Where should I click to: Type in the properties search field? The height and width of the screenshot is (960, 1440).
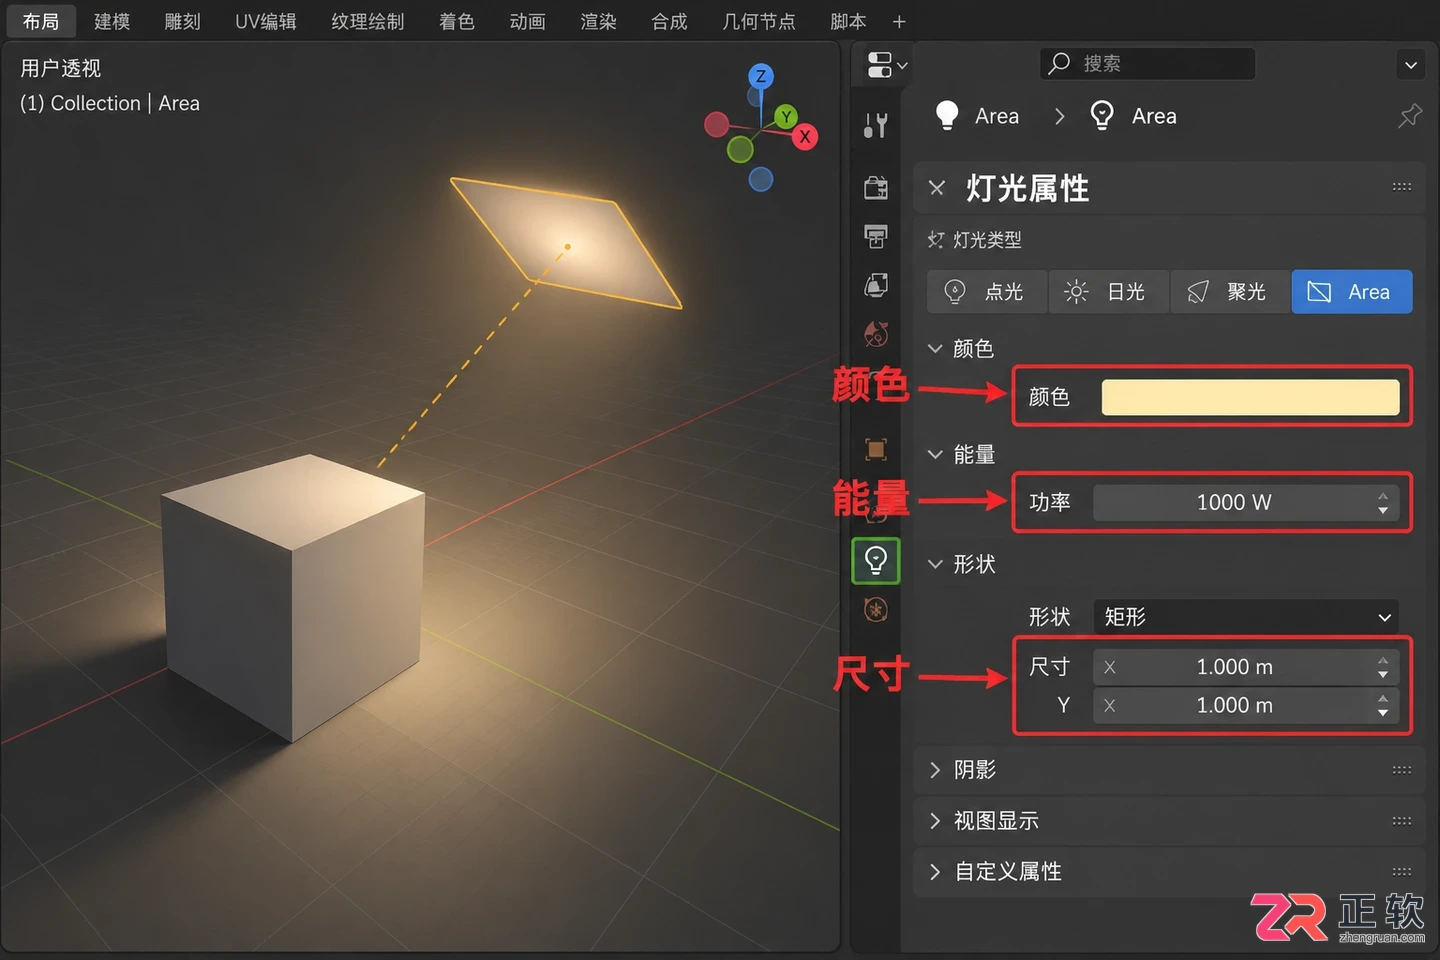(1148, 64)
